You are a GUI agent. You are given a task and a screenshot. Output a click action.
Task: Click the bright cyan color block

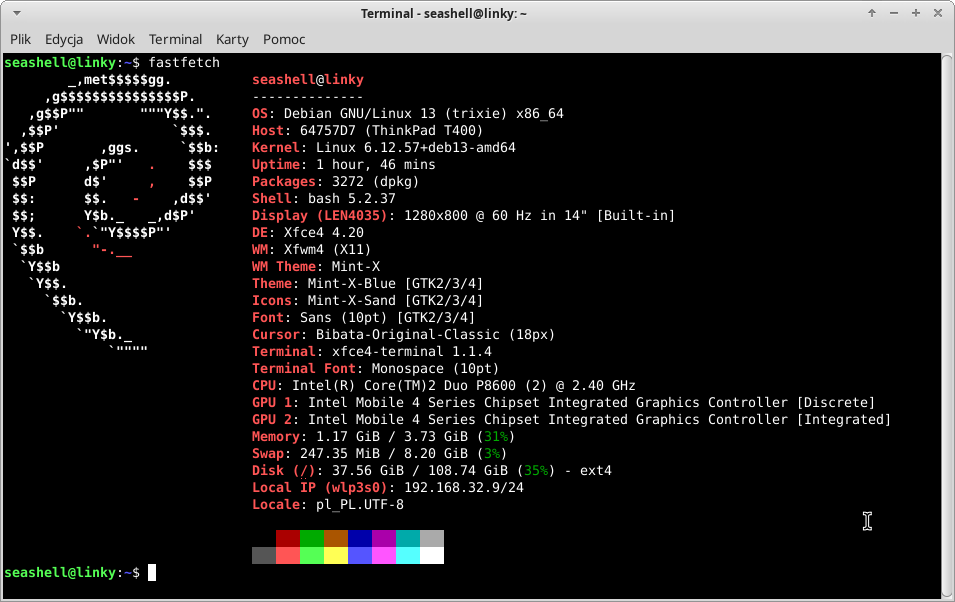[x=408, y=555]
